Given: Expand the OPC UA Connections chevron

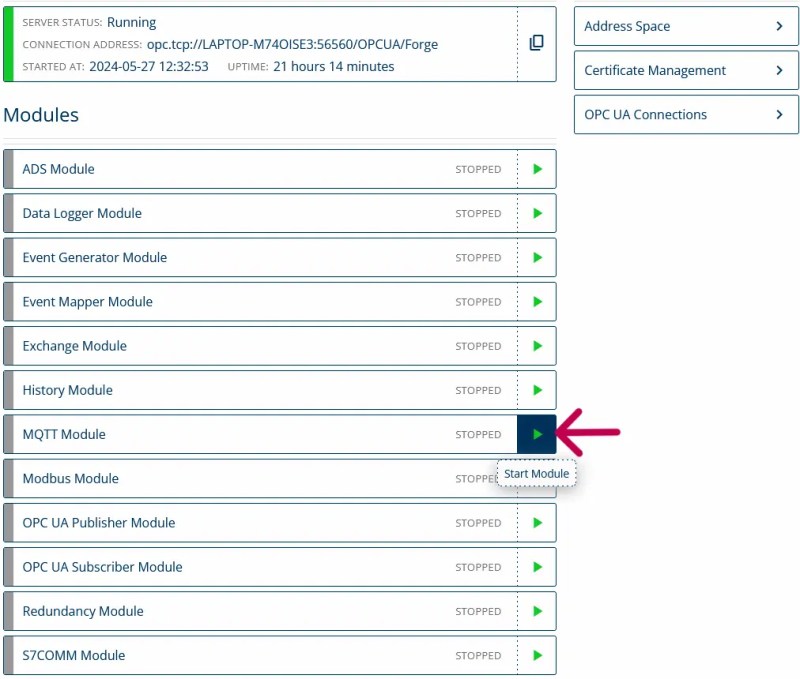Looking at the screenshot, I should tap(779, 114).
